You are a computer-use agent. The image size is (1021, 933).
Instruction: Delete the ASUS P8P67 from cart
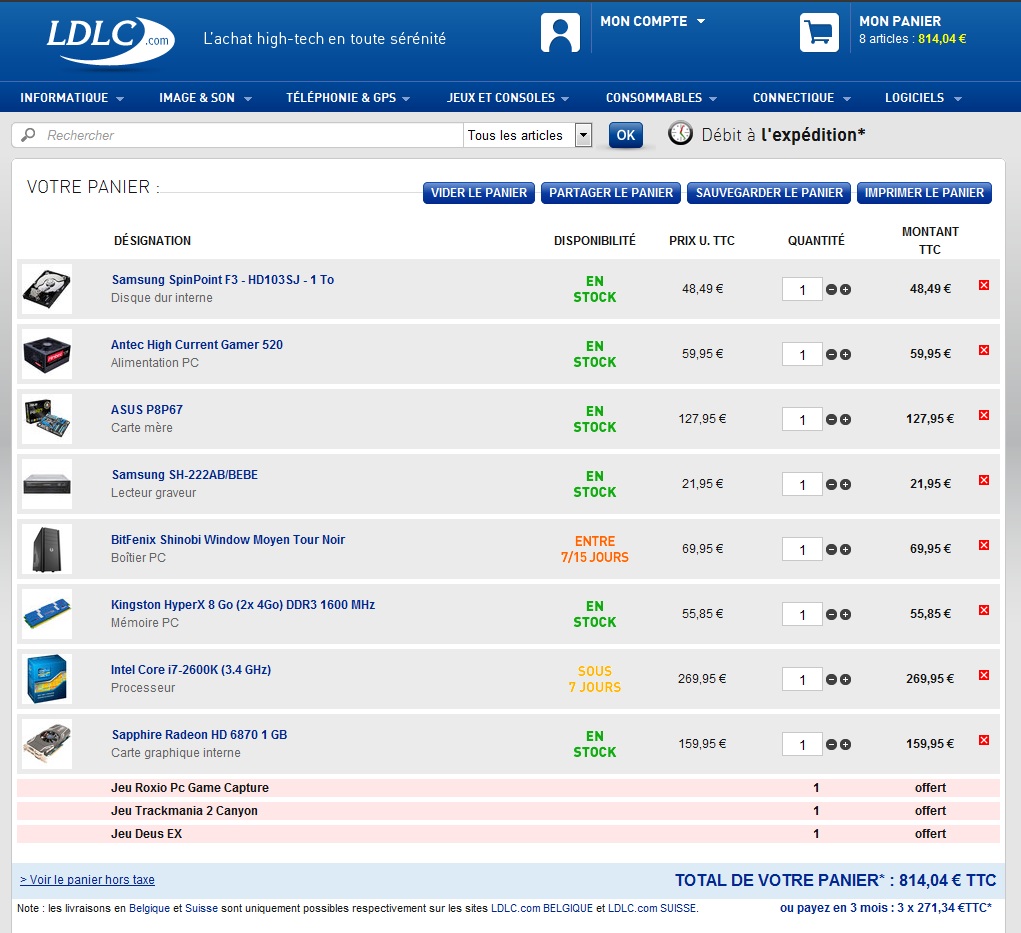pos(983,416)
